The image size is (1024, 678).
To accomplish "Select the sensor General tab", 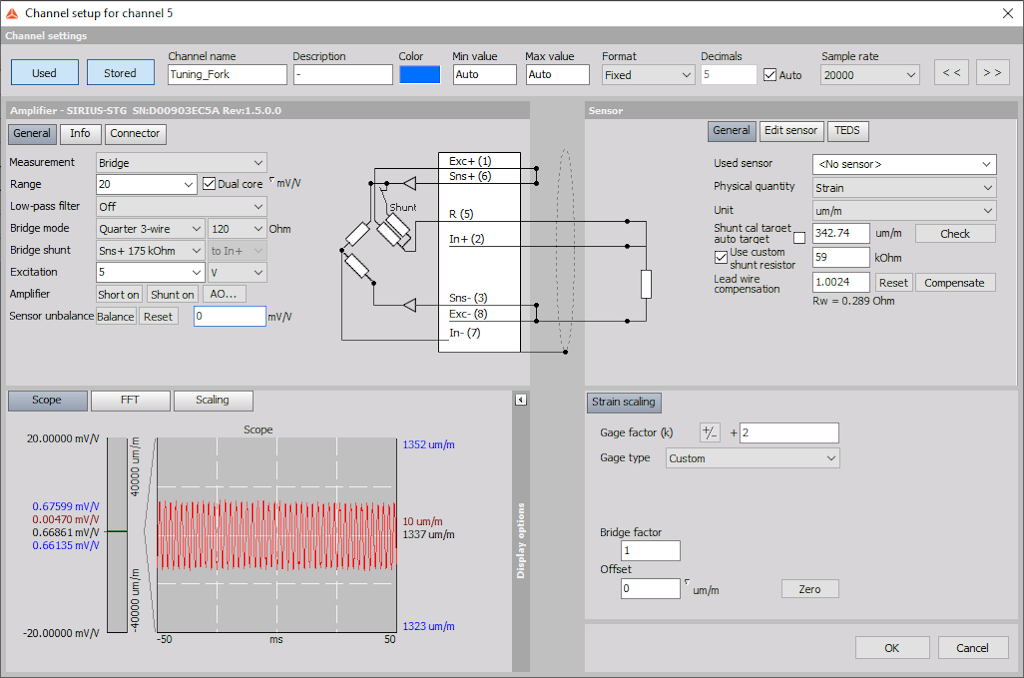I will tap(731, 131).
